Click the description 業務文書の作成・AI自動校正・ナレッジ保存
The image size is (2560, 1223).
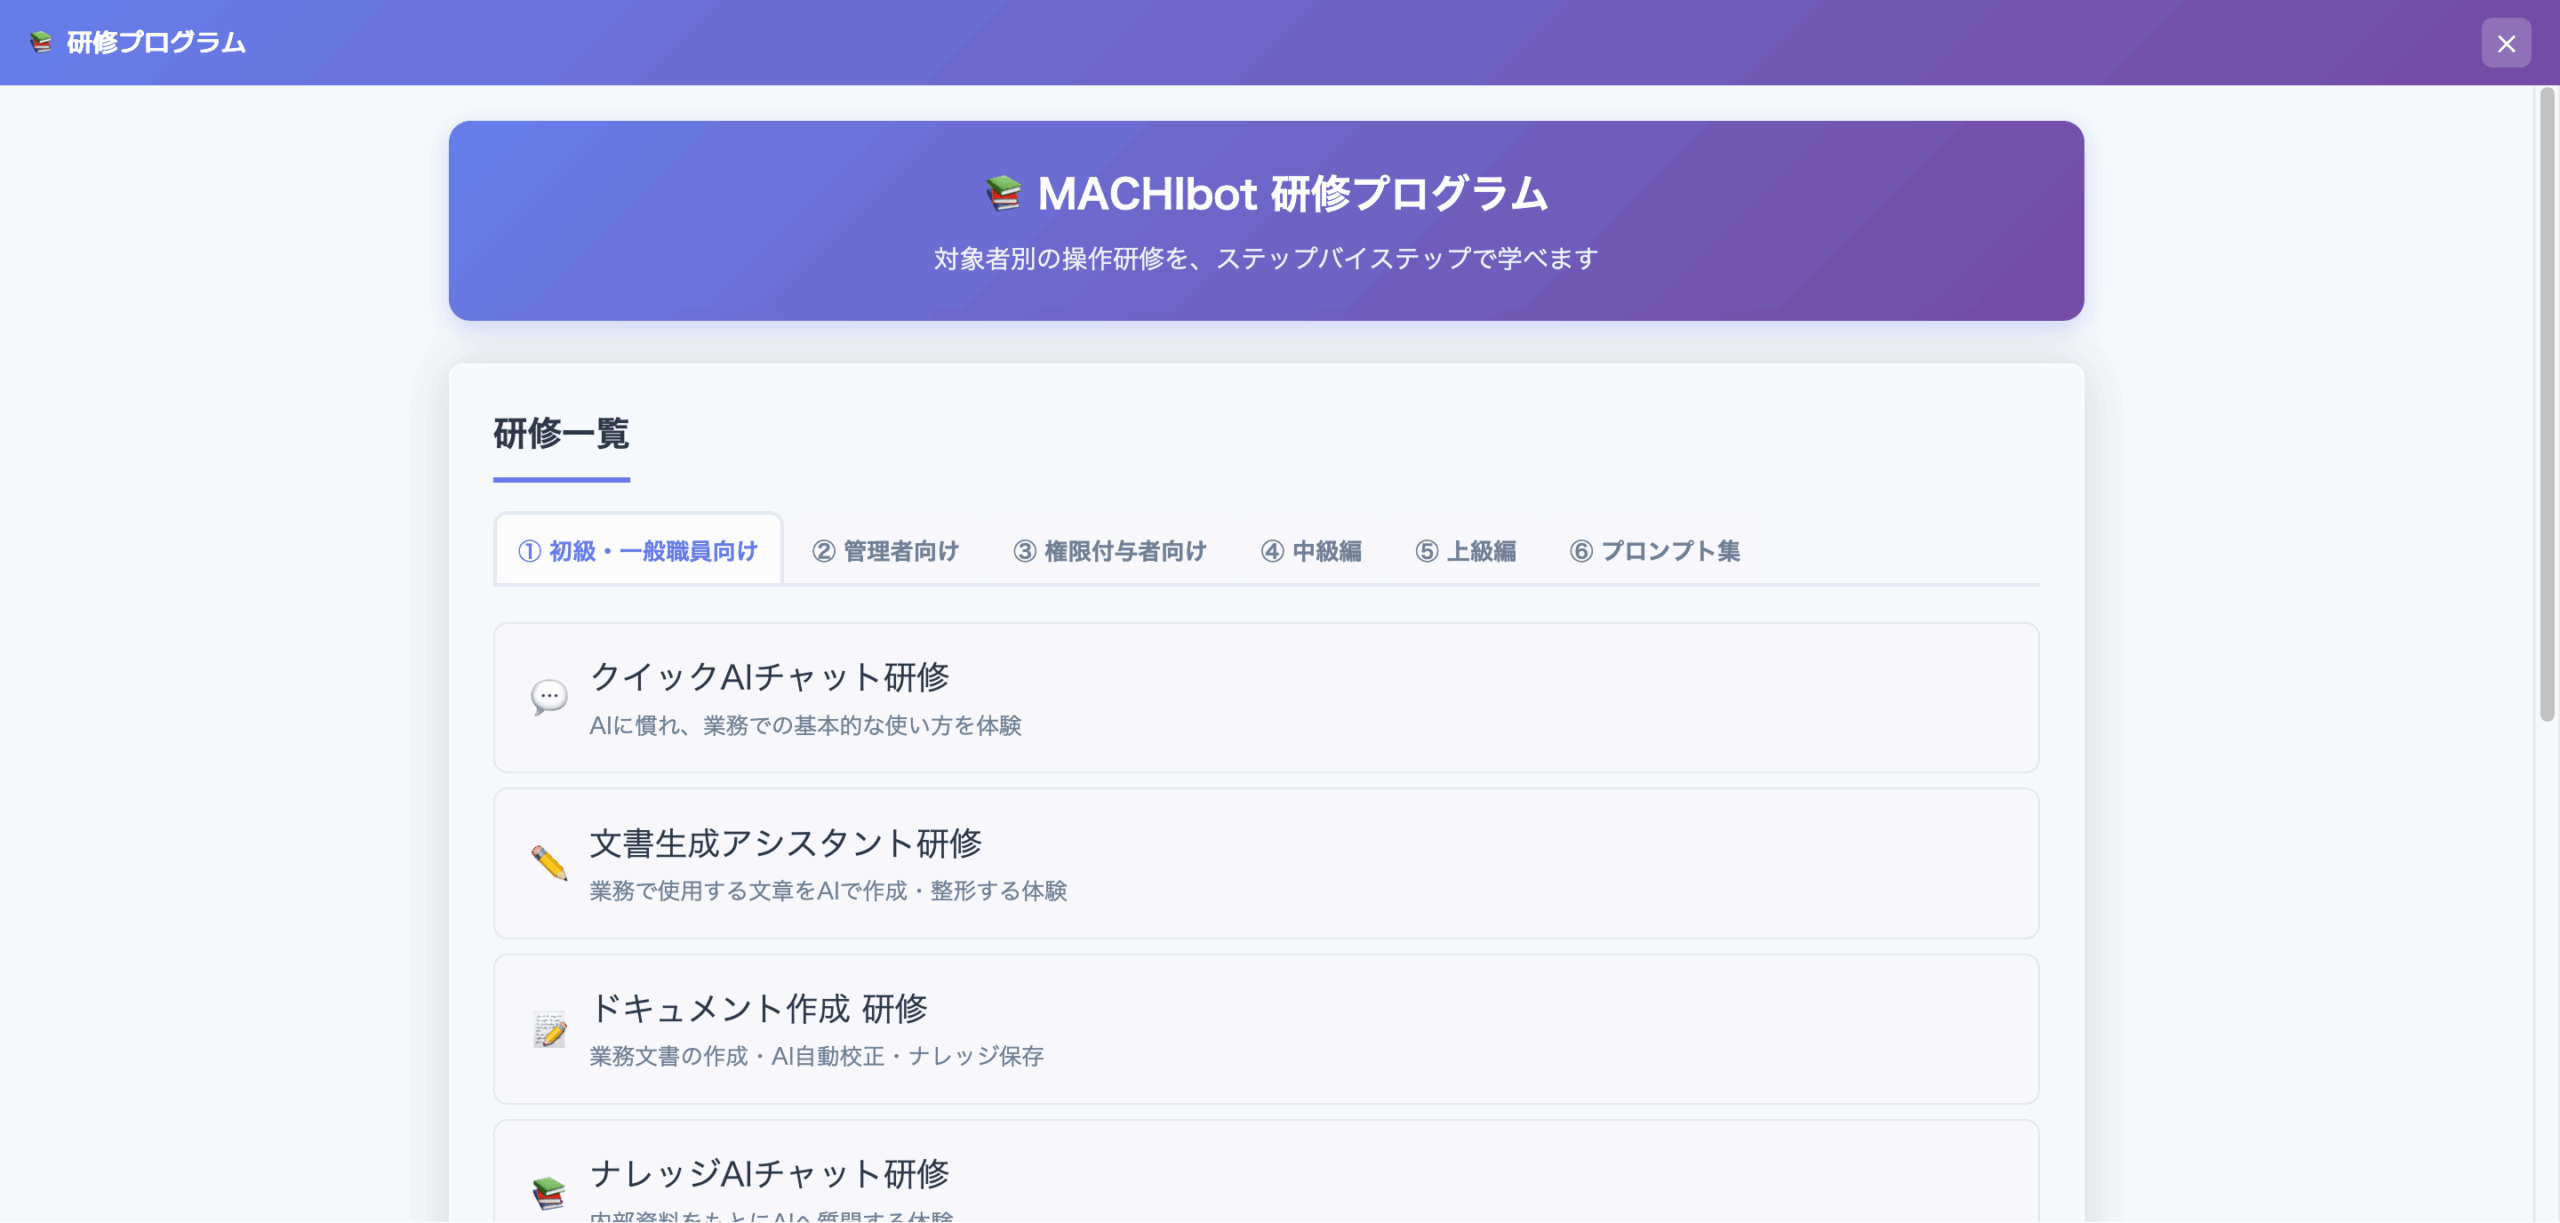816,1056
